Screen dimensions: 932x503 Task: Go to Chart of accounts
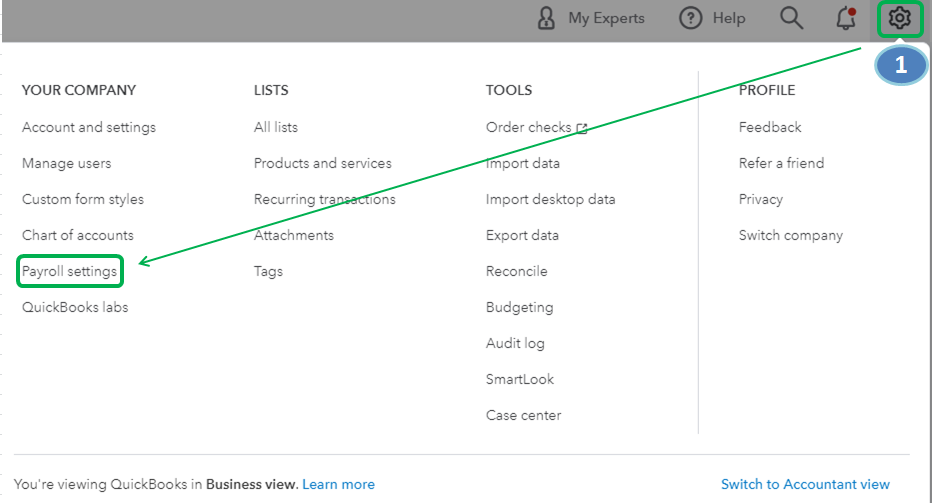(x=78, y=235)
